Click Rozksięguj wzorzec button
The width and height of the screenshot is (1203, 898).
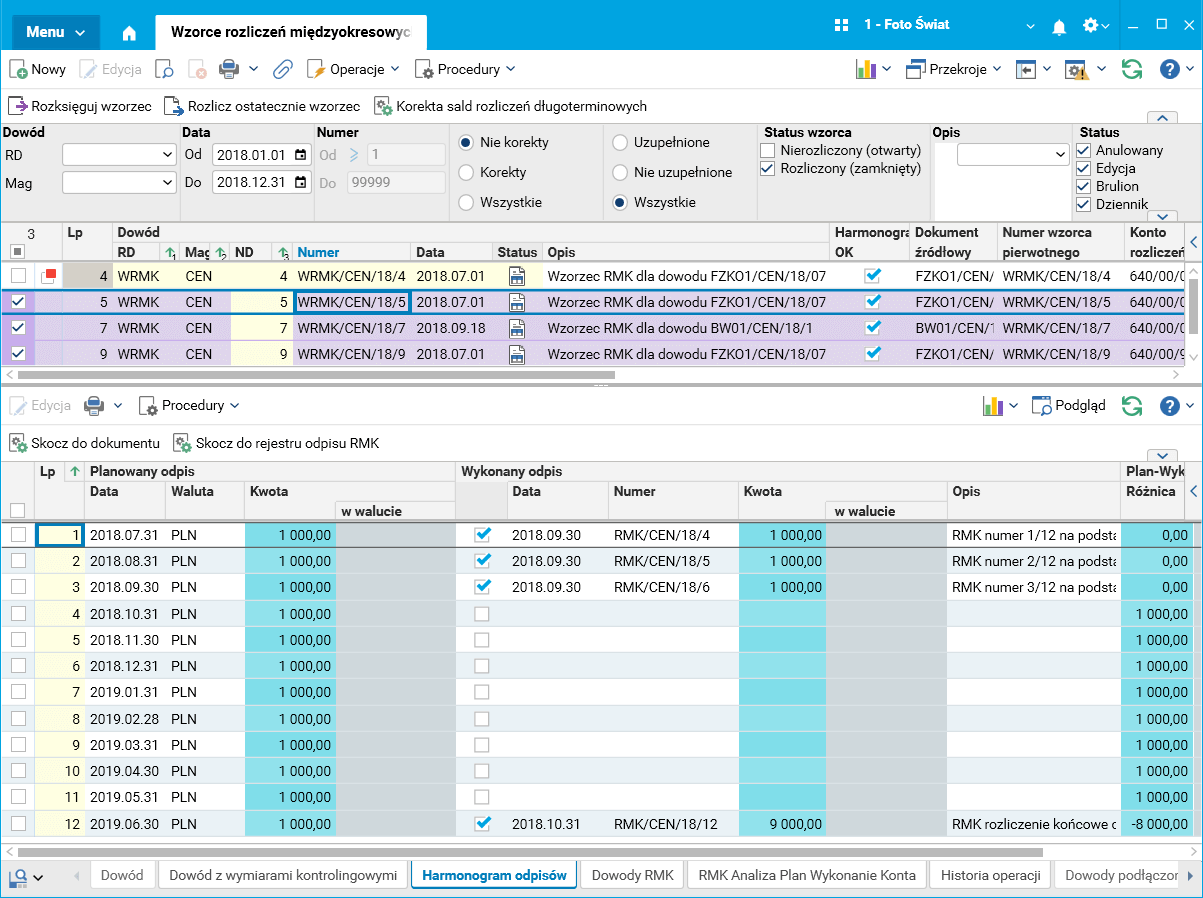coord(81,106)
